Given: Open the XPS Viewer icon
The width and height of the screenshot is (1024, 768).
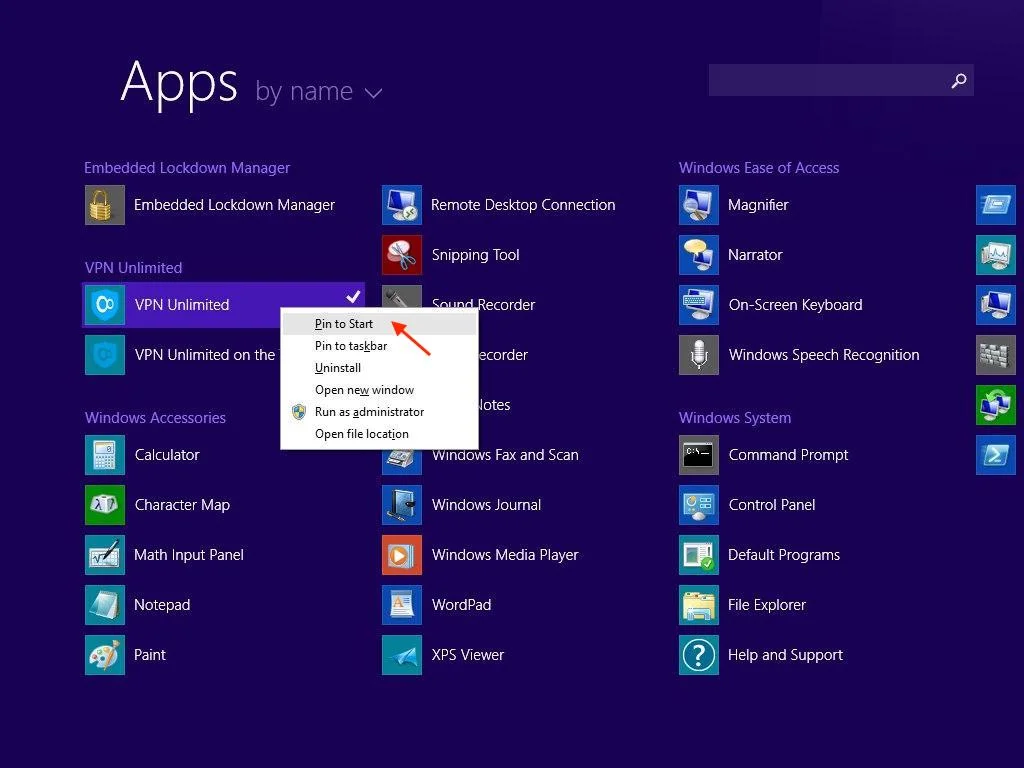Looking at the screenshot, I should tap(402, 655).
